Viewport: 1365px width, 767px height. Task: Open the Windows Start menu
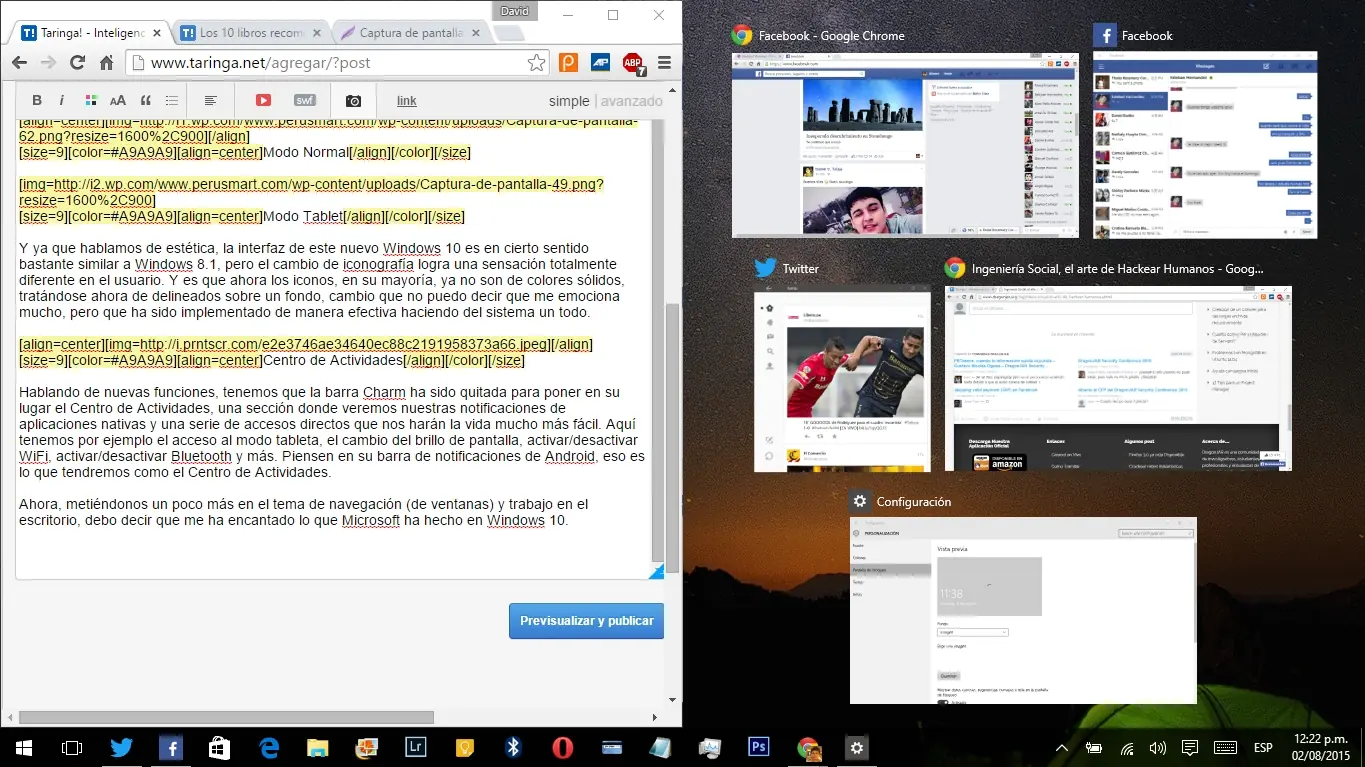pos(22,747)
